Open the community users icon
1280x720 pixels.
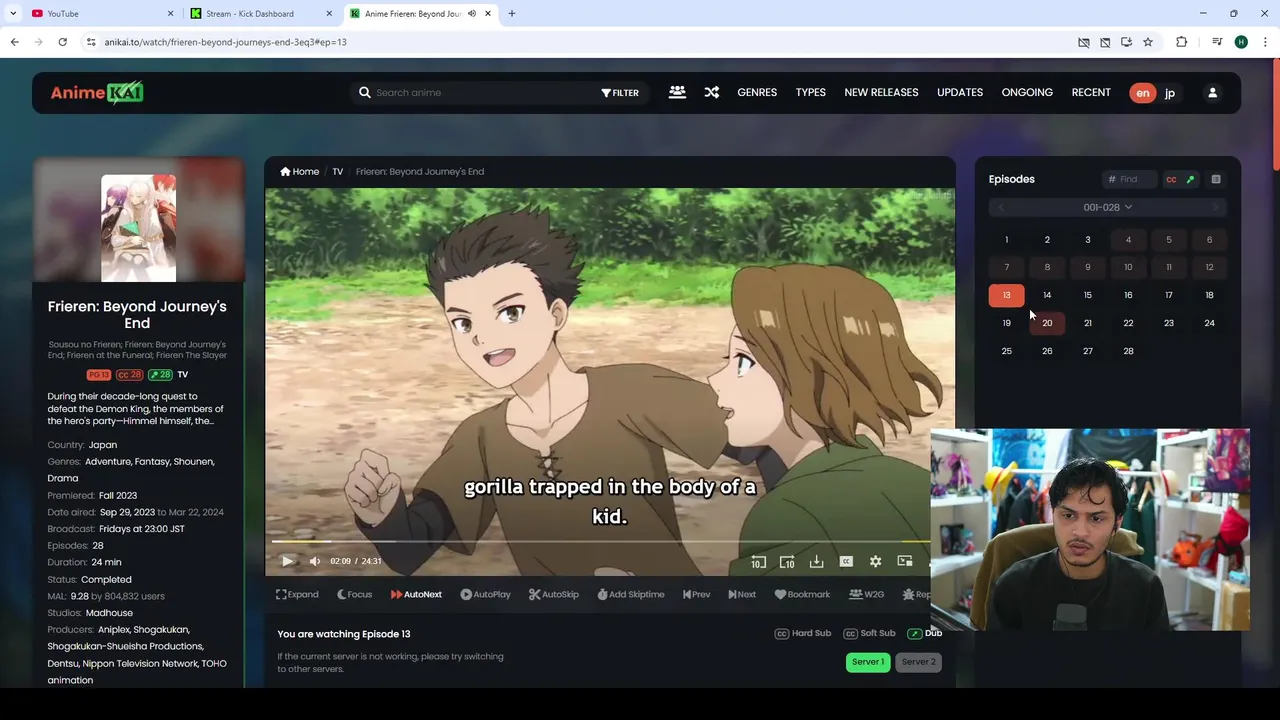[x=677, y=92]
